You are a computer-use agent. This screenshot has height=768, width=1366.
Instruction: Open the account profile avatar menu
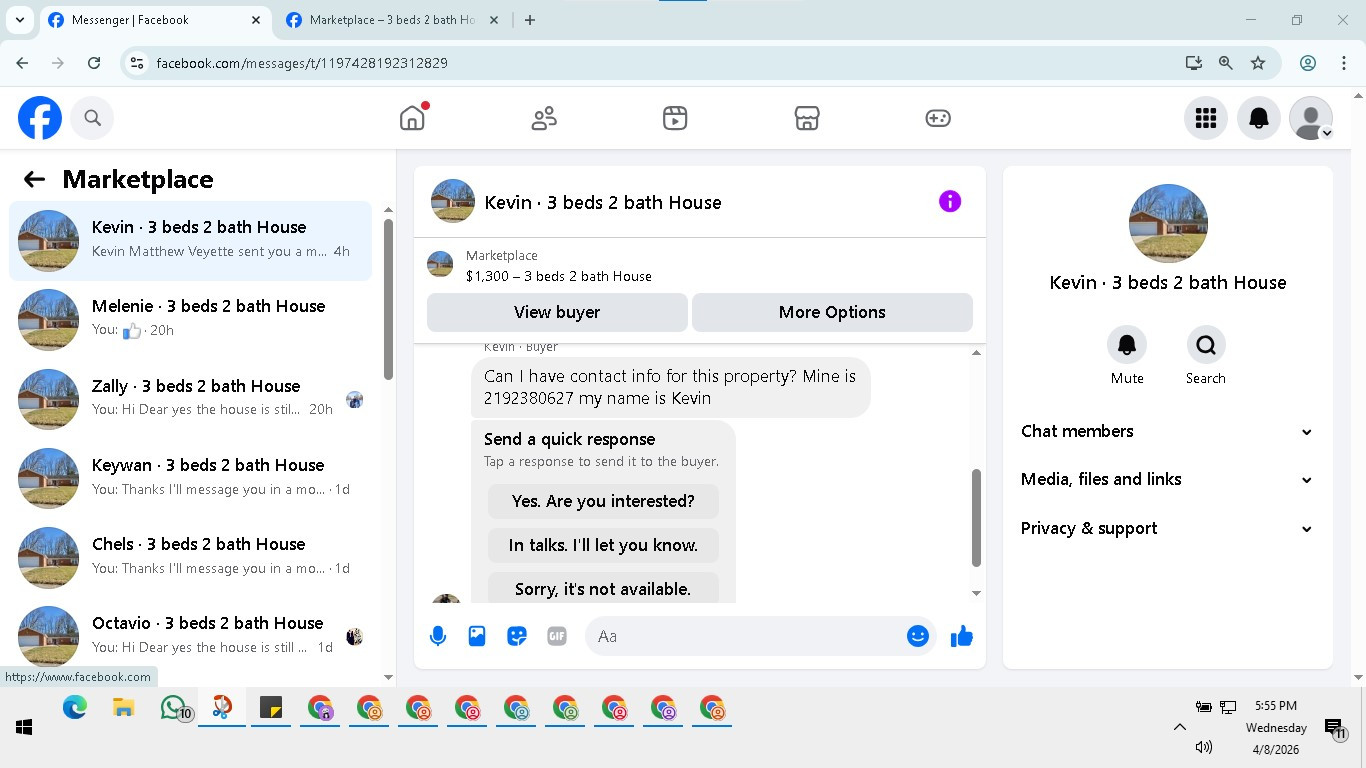pyautogui.click(x=1311, y=118)
